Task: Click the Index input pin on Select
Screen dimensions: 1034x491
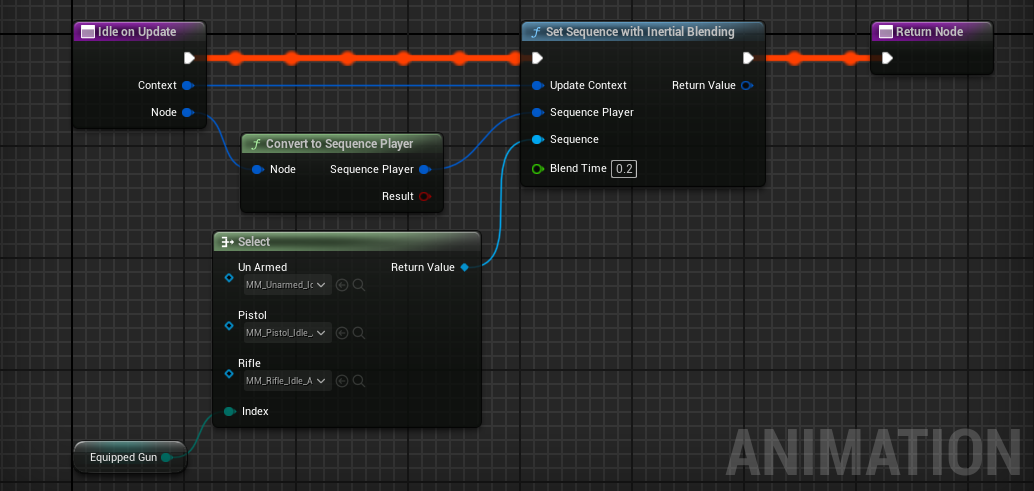Action: 229,411
